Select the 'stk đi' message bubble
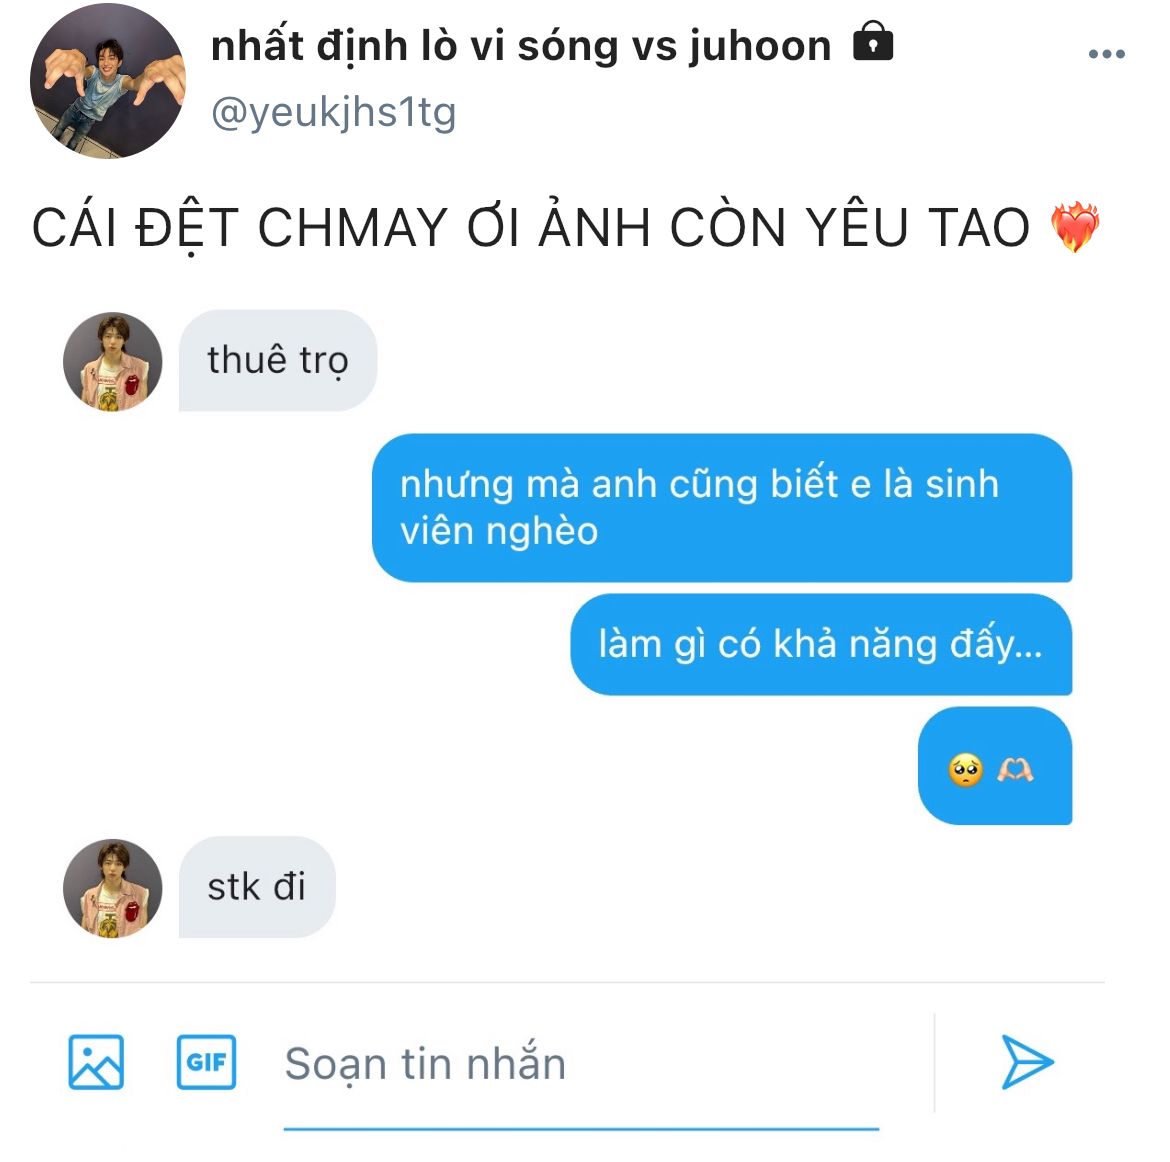The width and height of the screenshot is (1170, 1162). (257, 887)
